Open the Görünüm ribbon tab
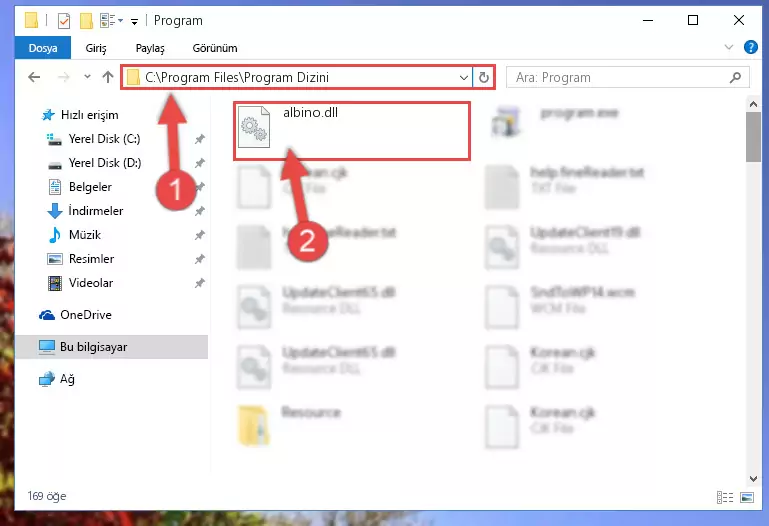 (x=215, y=48)
